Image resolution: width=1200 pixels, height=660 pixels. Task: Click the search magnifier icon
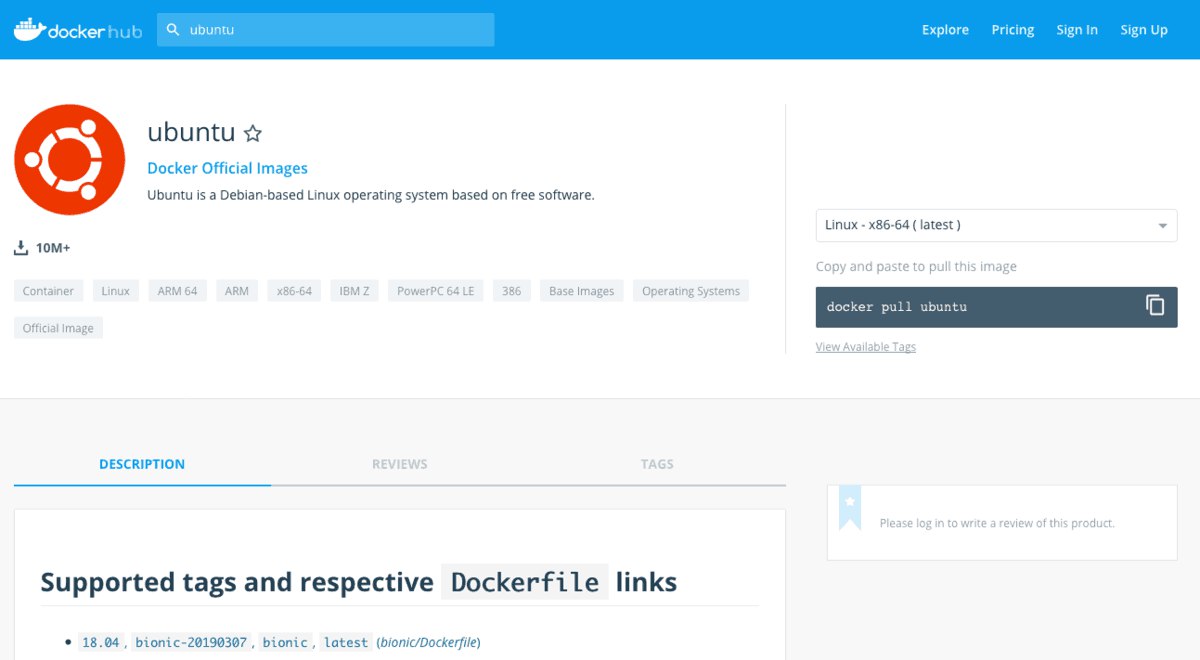[x=173, y=30]
